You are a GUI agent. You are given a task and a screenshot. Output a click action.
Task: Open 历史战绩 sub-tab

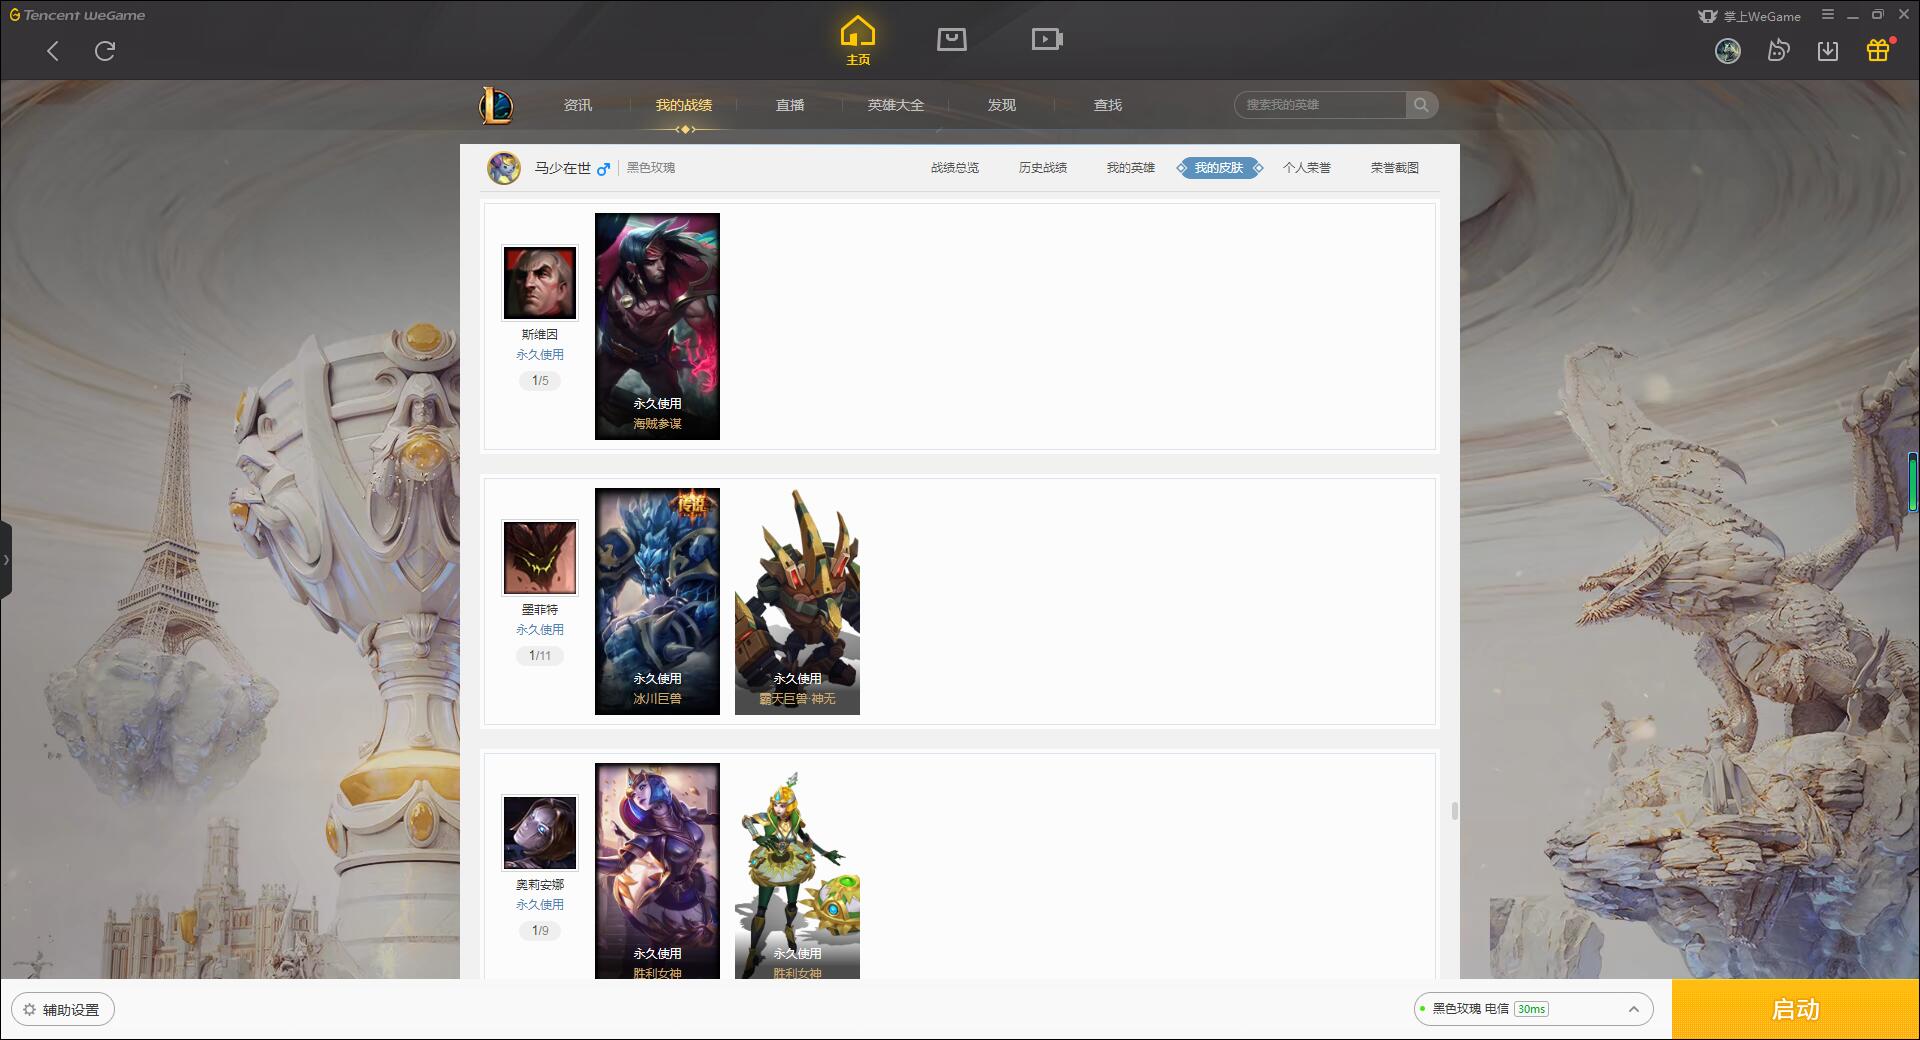(x=1043, y=168)
